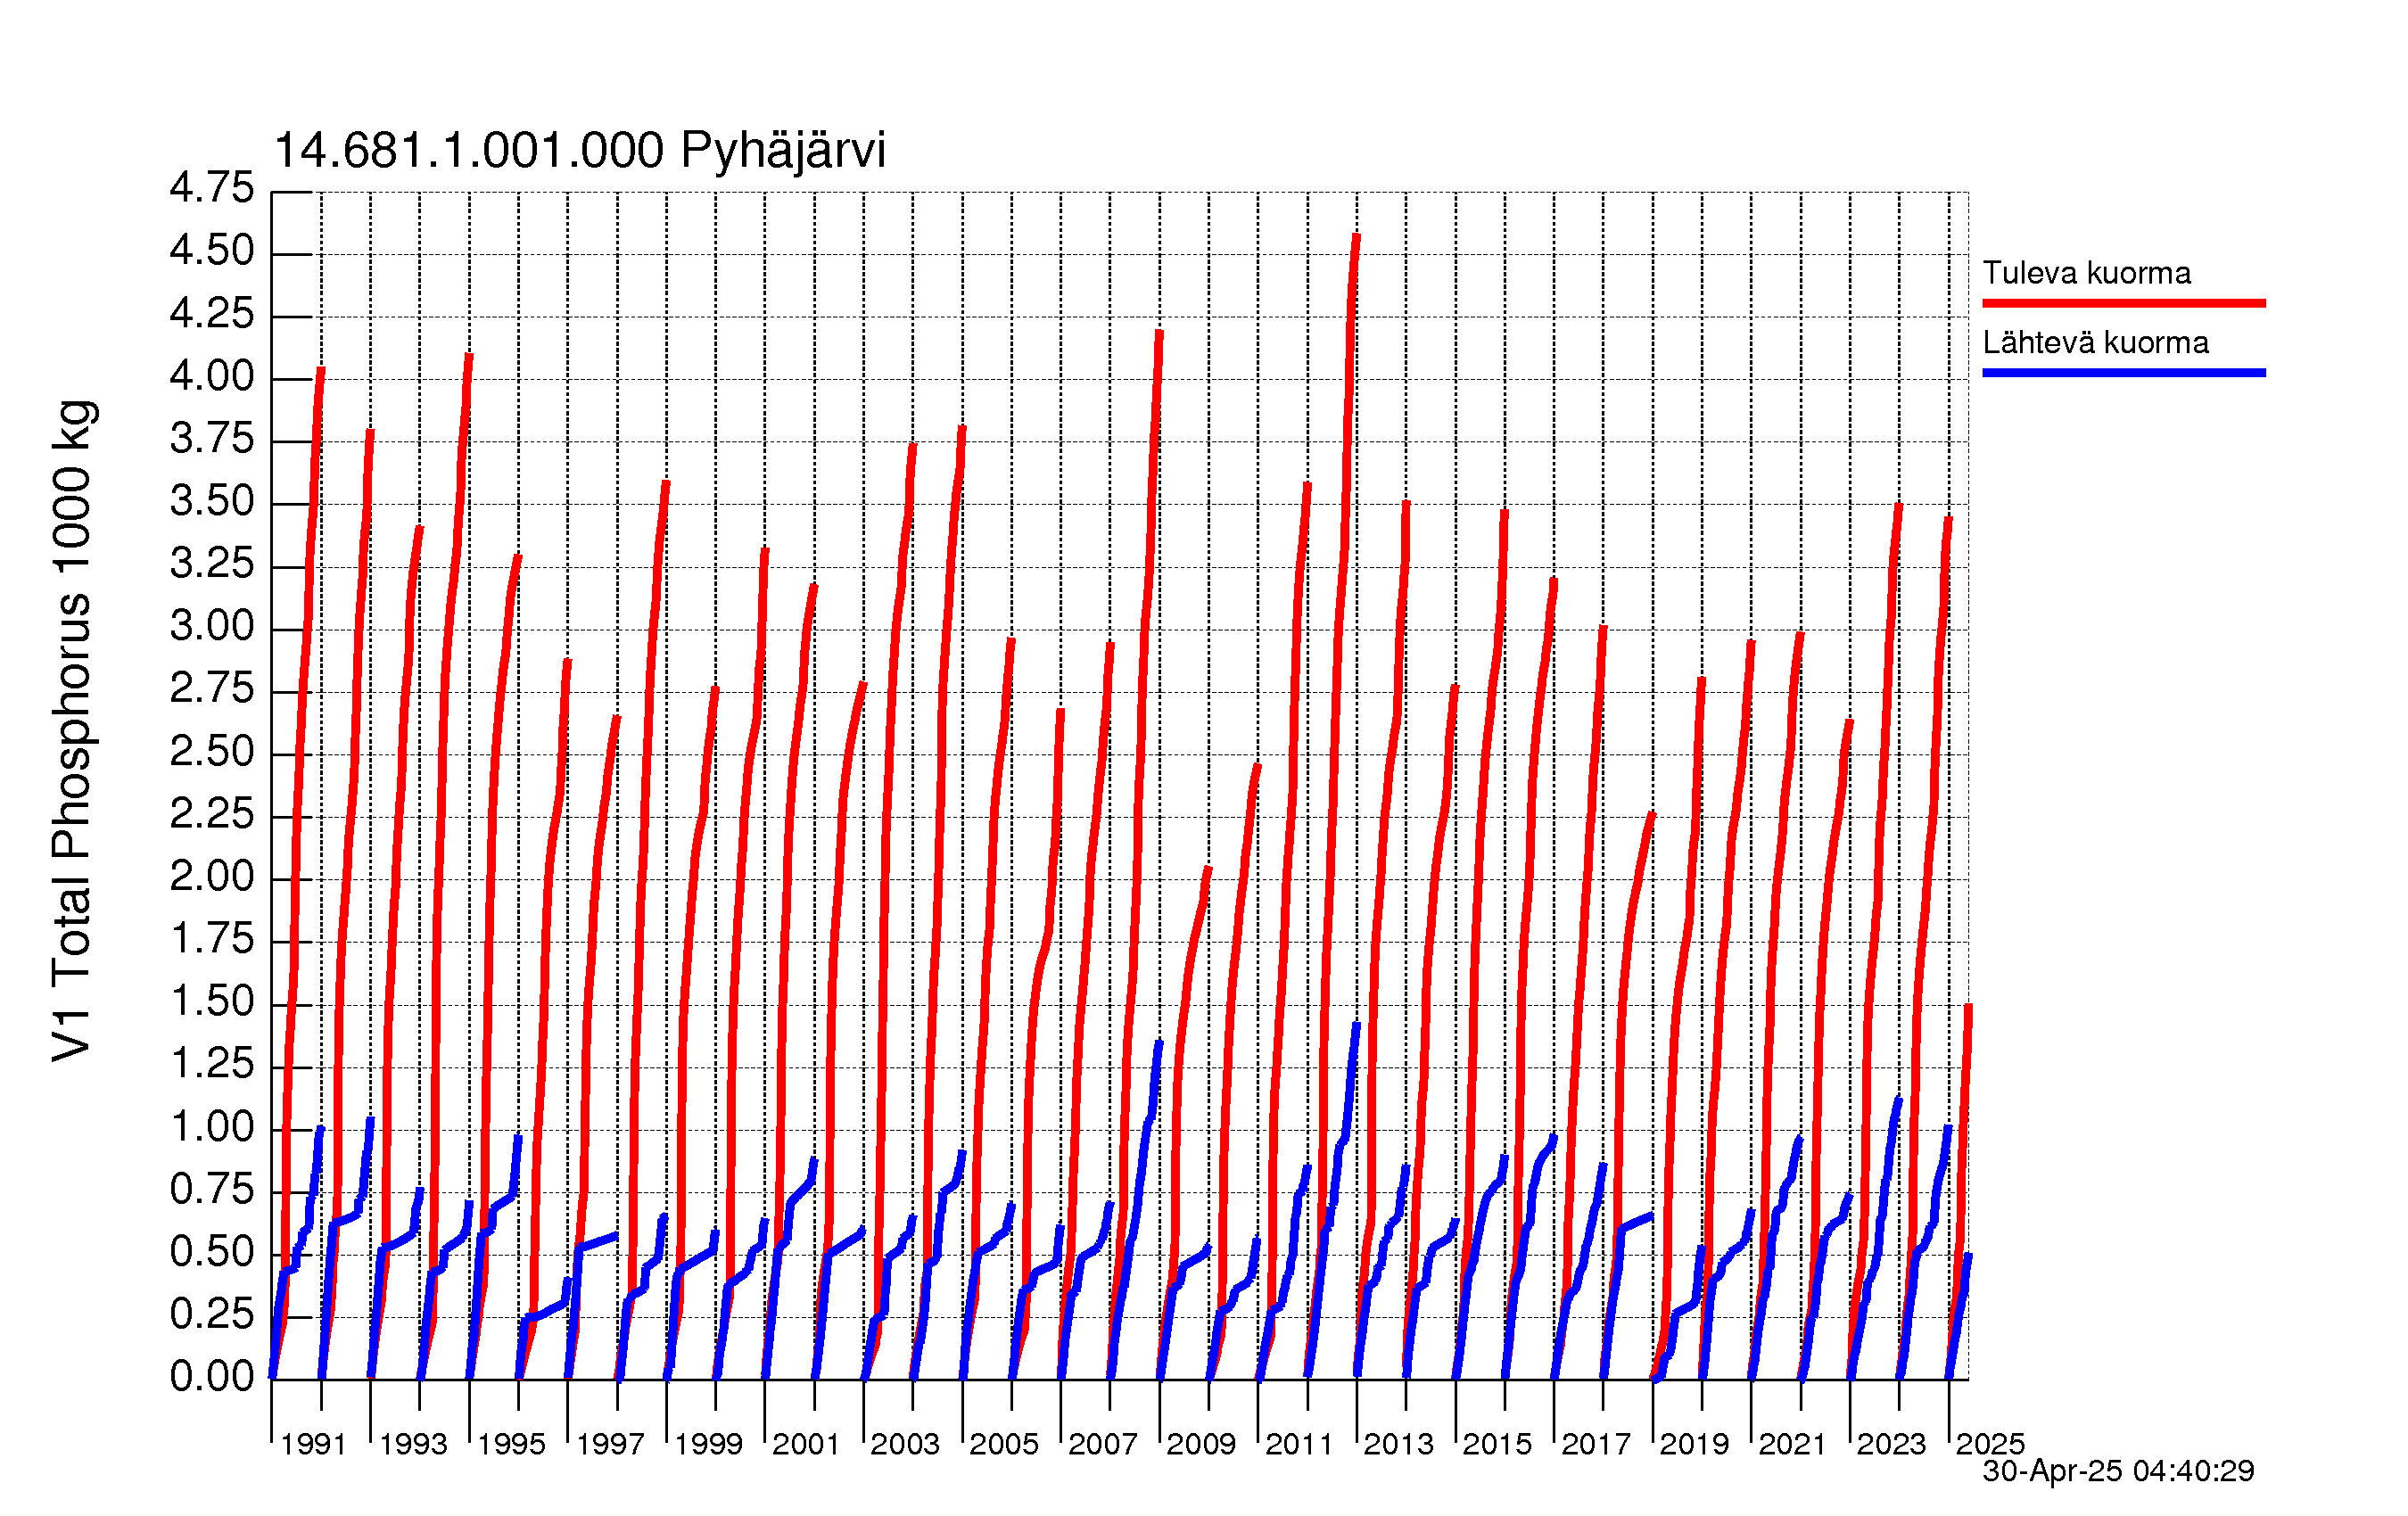Click the y-axis value 0.50

[212, 1251]
